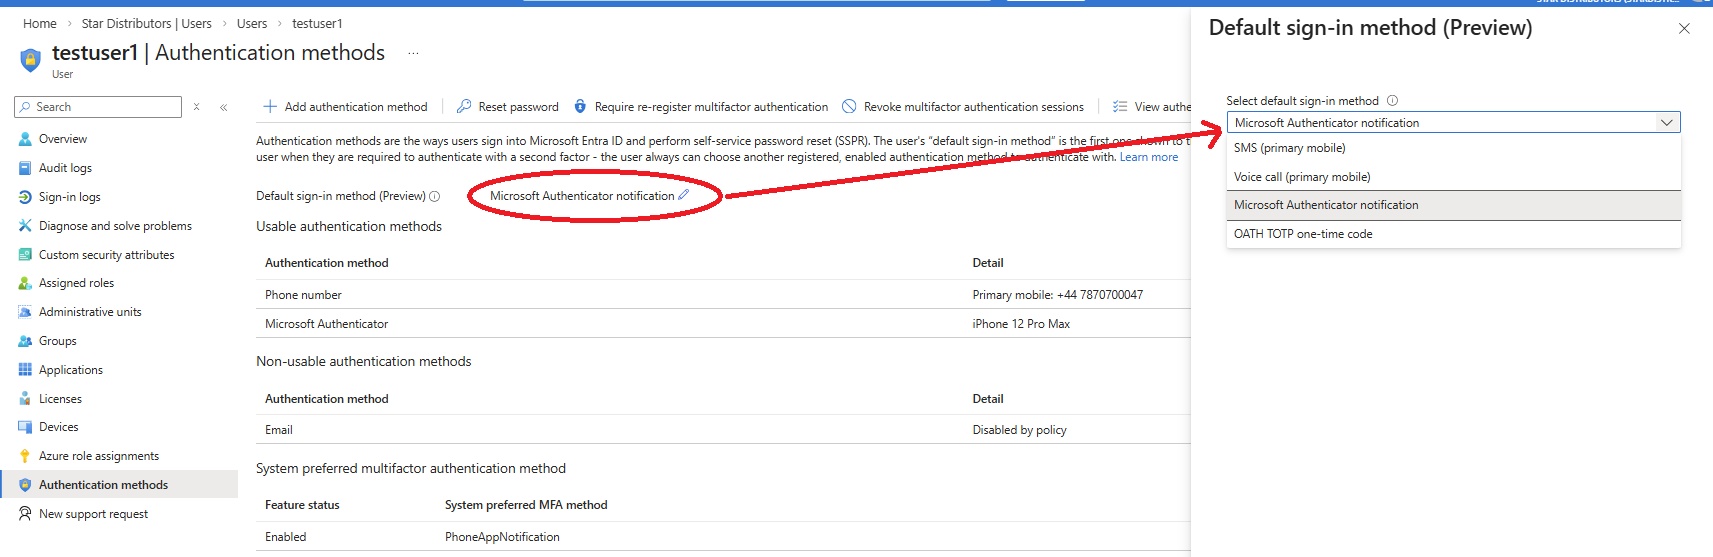Screen dimensions: 1713x557
Task: Click the Reset password key icon
Action: [464, 107]
